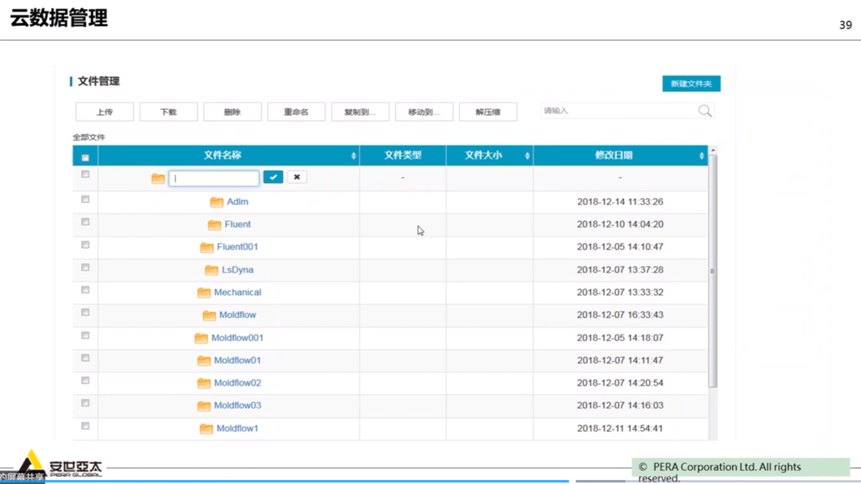Click the 上传 upload button
The width and height of the screenshot is (861, 484).
(x=104, y=112)
